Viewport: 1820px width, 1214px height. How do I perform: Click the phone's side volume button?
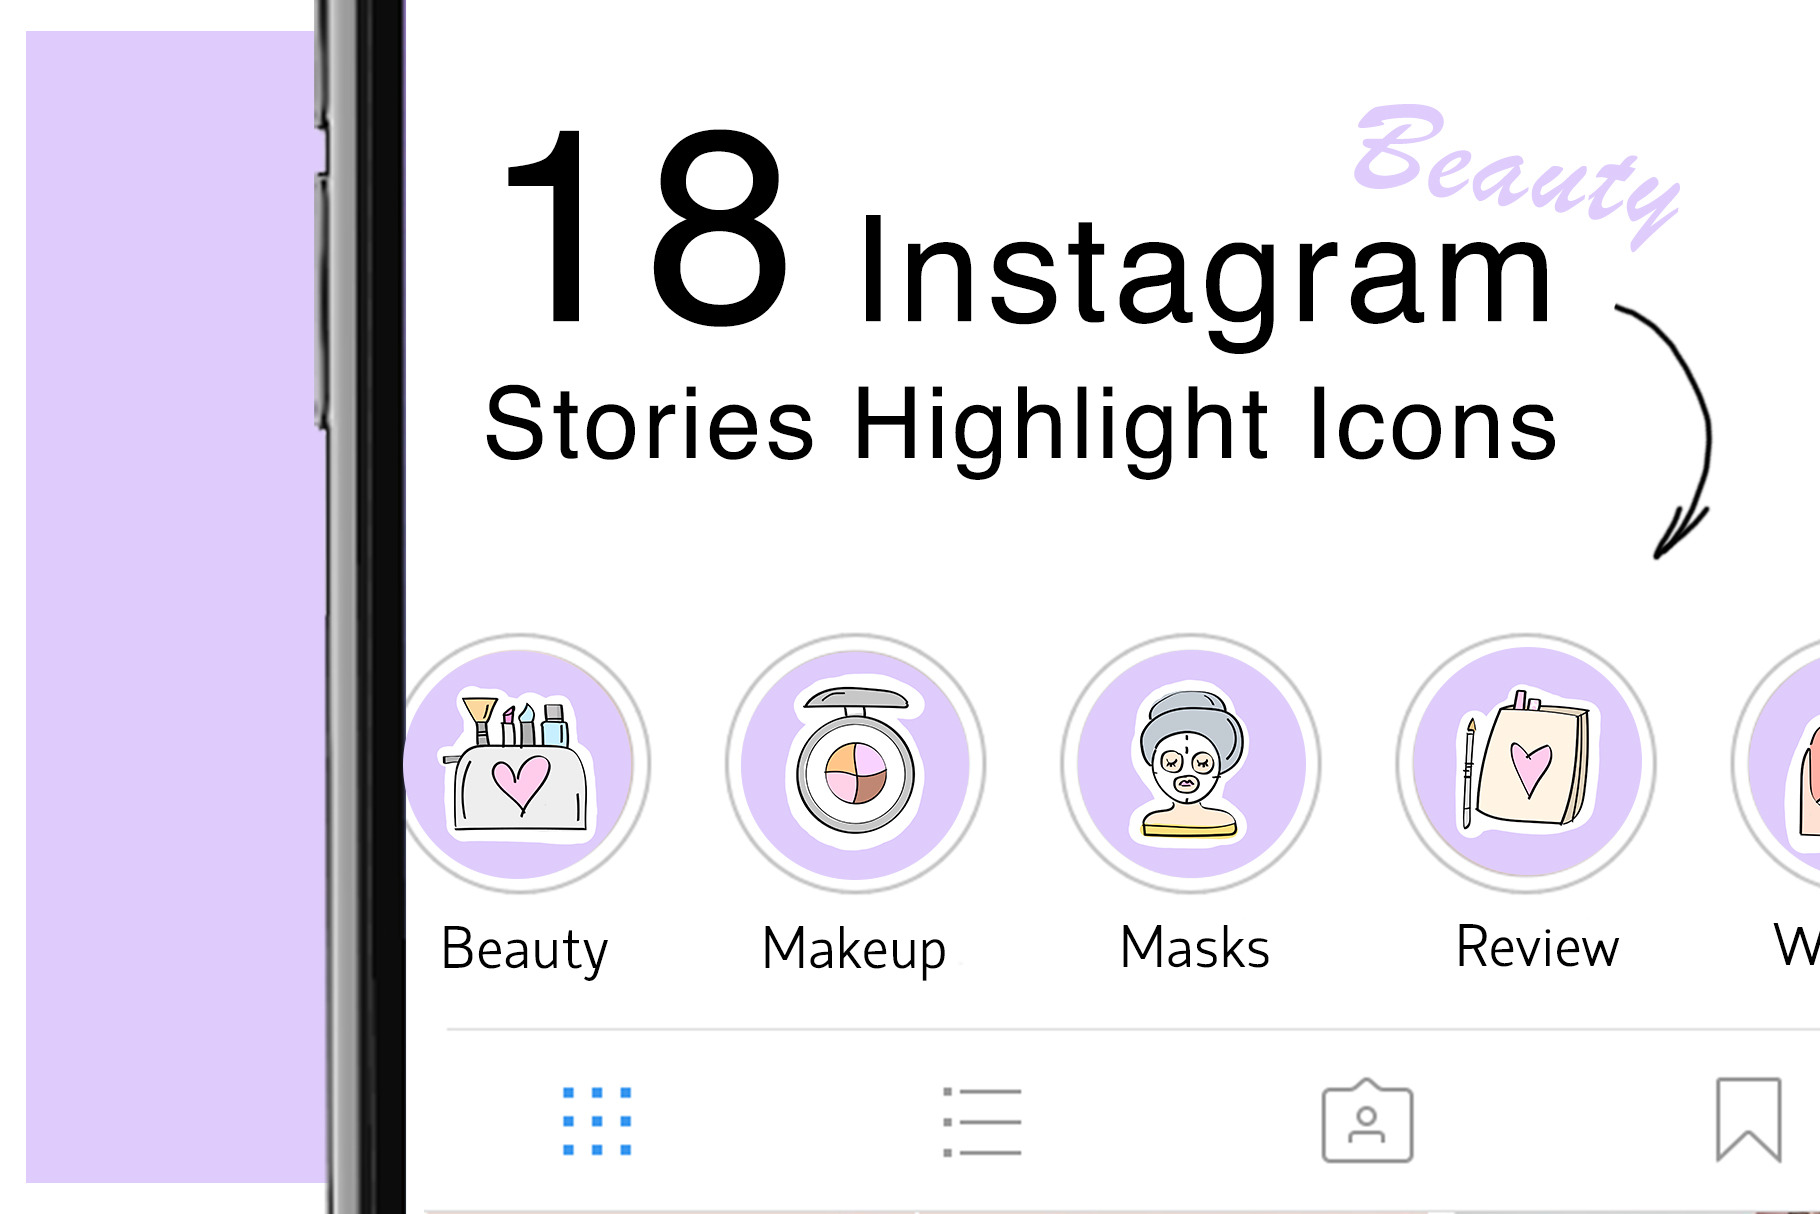(x=322, y=300)
